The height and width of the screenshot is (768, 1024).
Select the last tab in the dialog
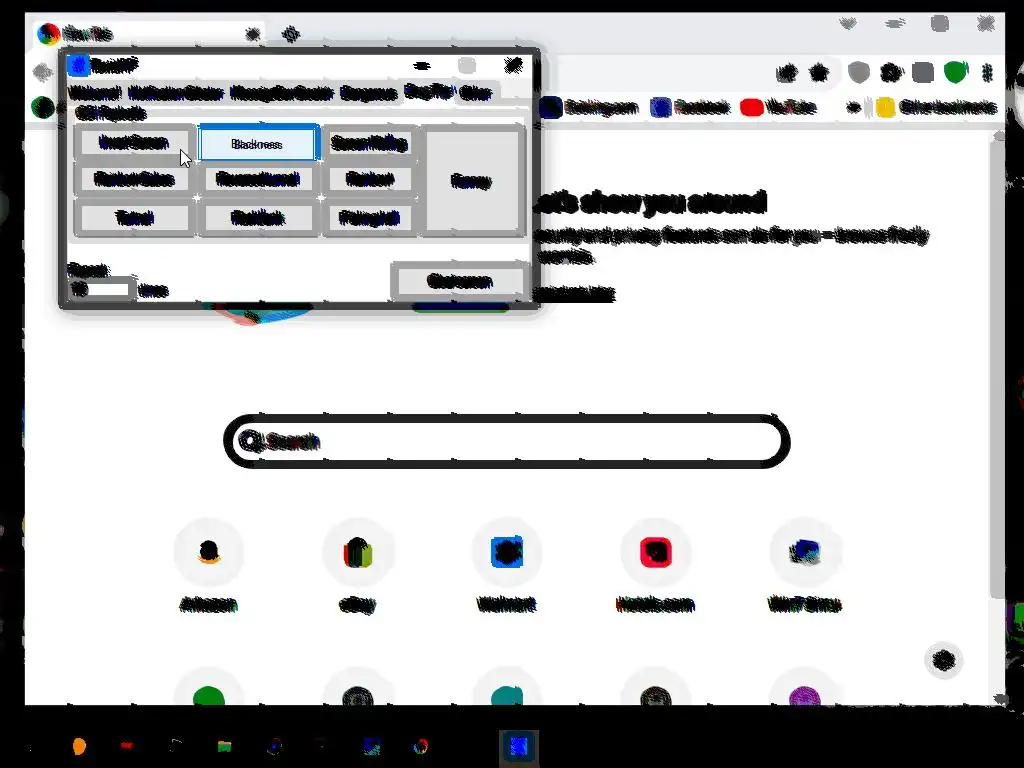(475, 93)
